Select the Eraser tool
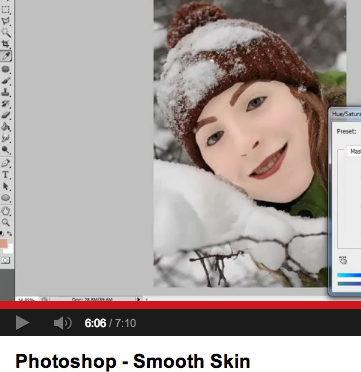The width and height of the screenshot is (361, 372). (x=6, y=115)
